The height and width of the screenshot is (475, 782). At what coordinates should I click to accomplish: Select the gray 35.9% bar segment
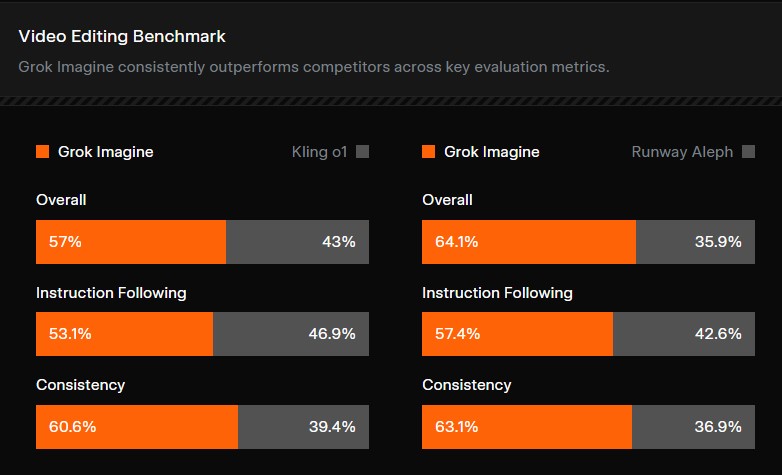(695, 242)
